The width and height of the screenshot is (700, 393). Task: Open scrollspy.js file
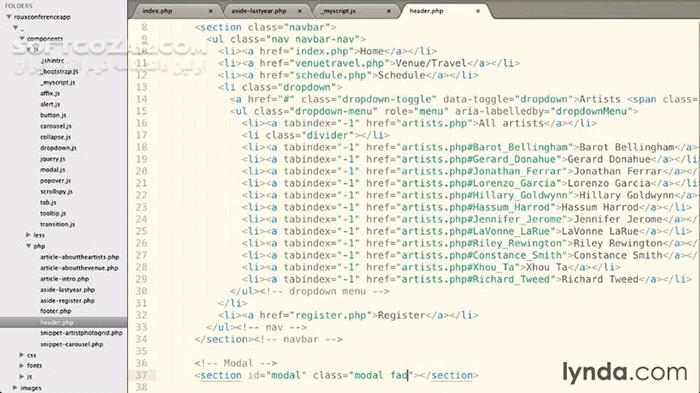[56, 192]
